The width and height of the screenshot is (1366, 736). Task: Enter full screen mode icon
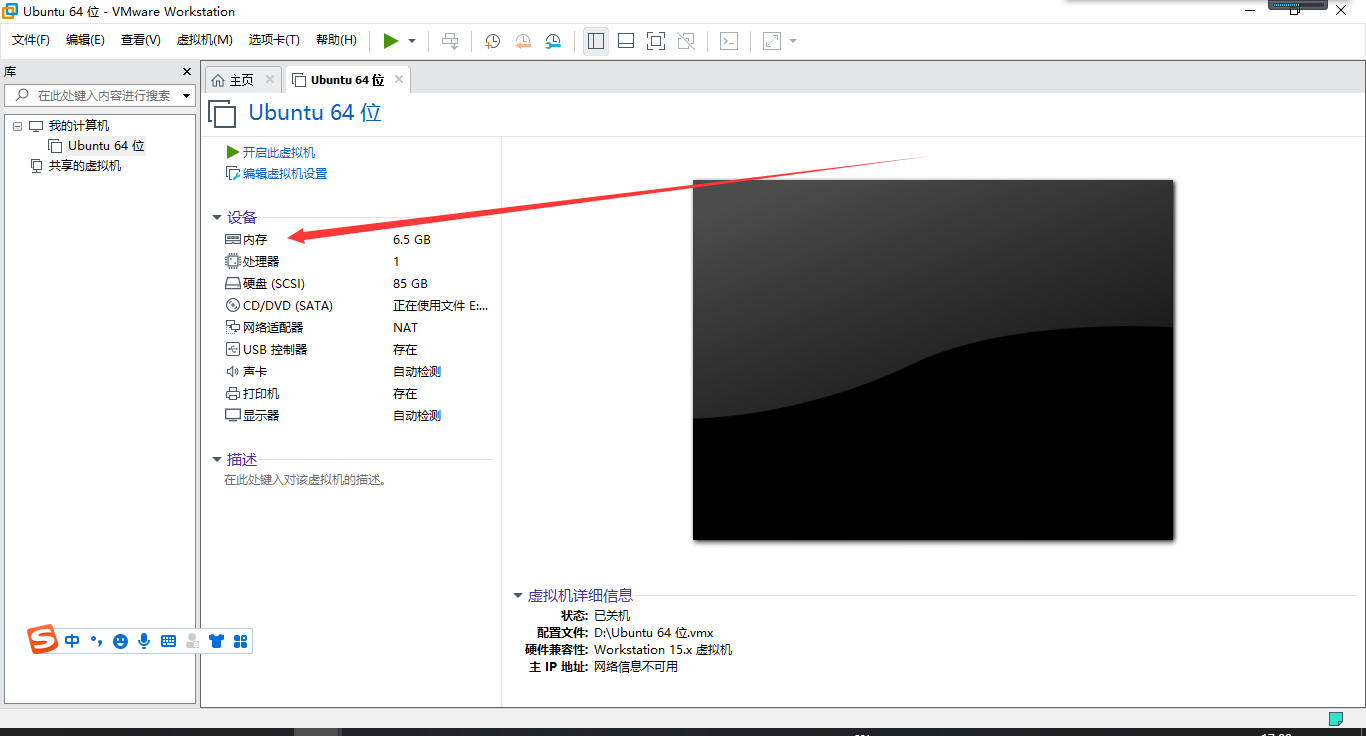click(656, 41)
